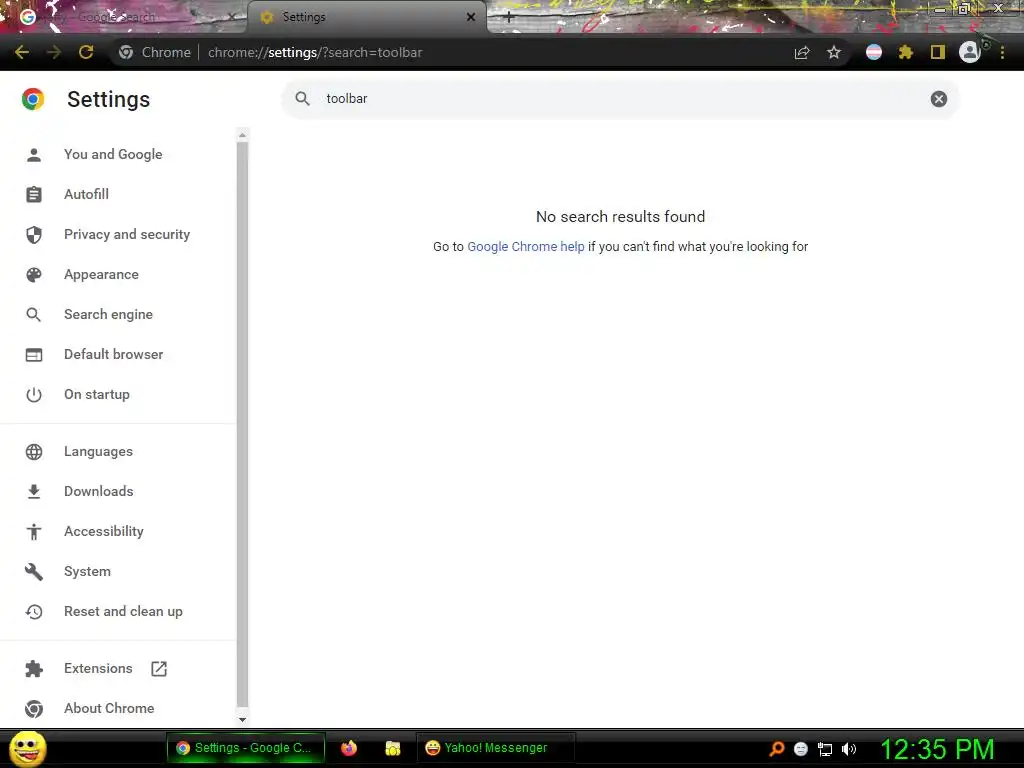Click the Chrome logo next to Settings
This screenshot has width=1024, height=768.
coord(33,99)
